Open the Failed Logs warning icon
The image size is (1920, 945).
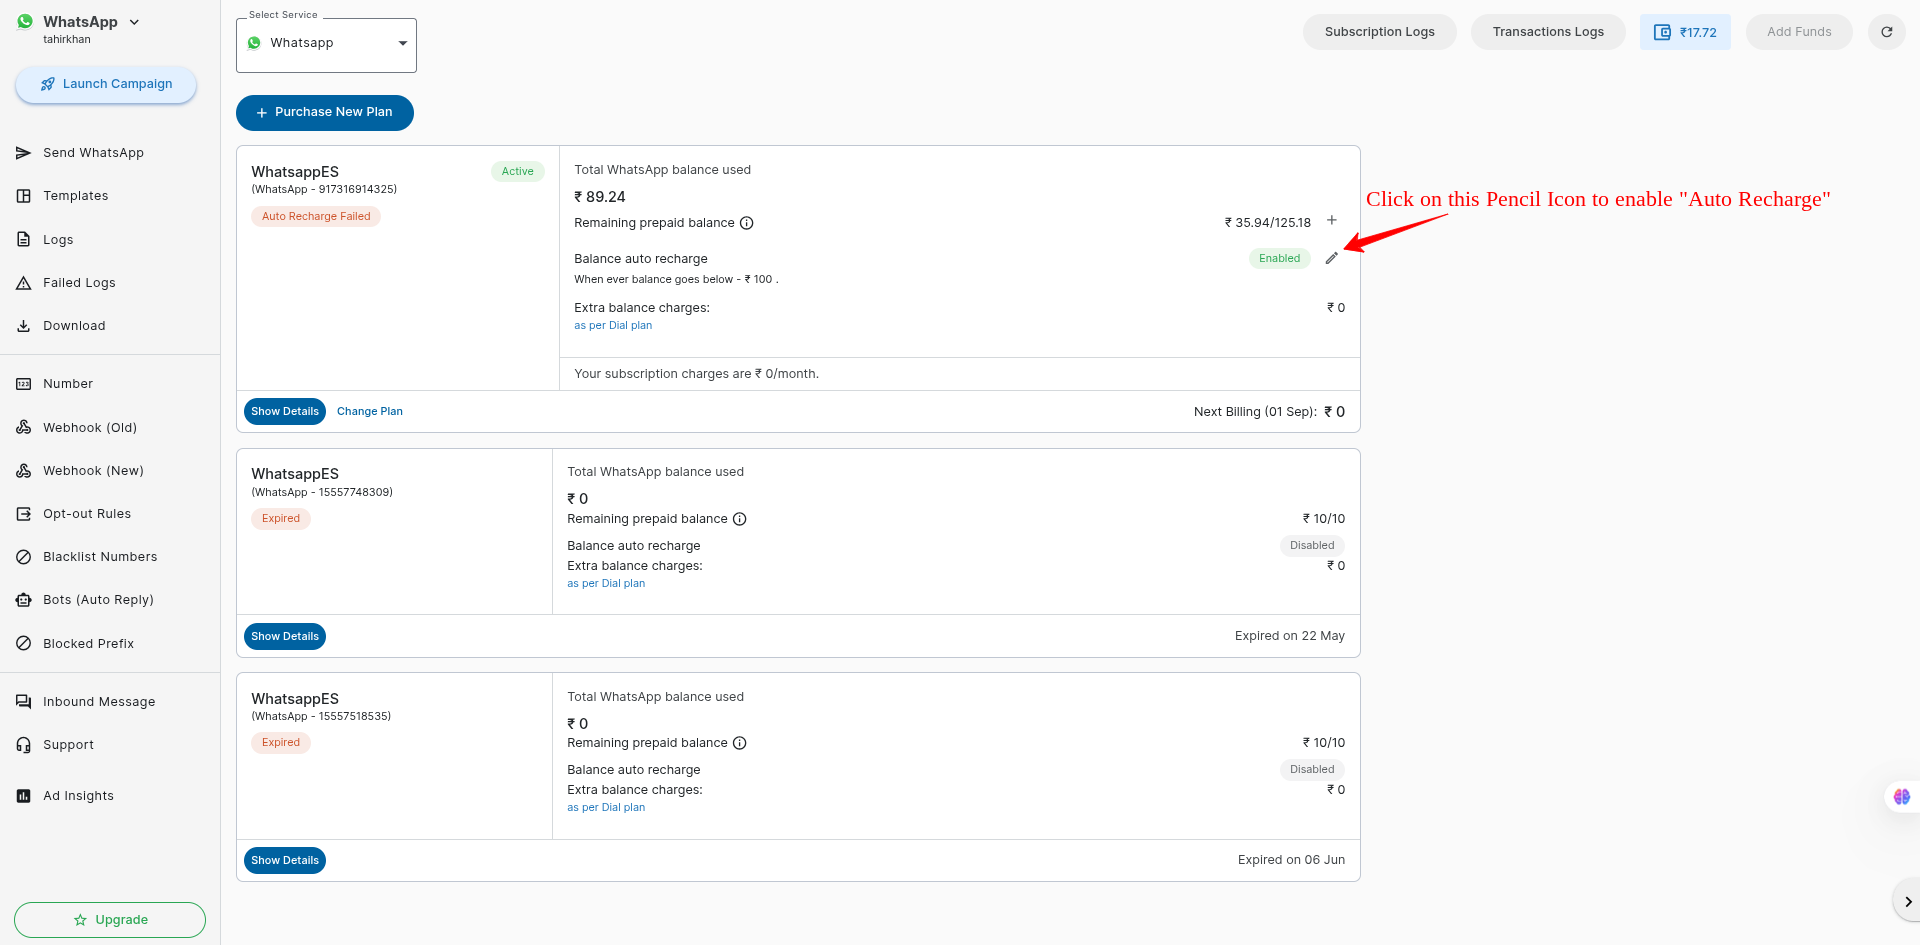(23, 283)
